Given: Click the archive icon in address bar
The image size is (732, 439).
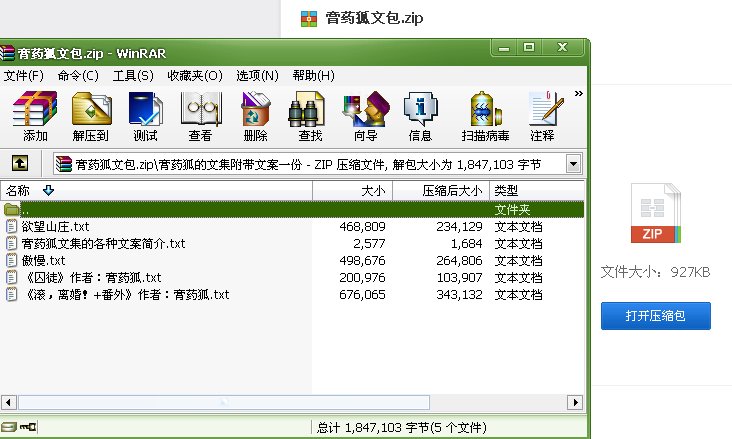Looking at the screenshot, I should (63, 164).
